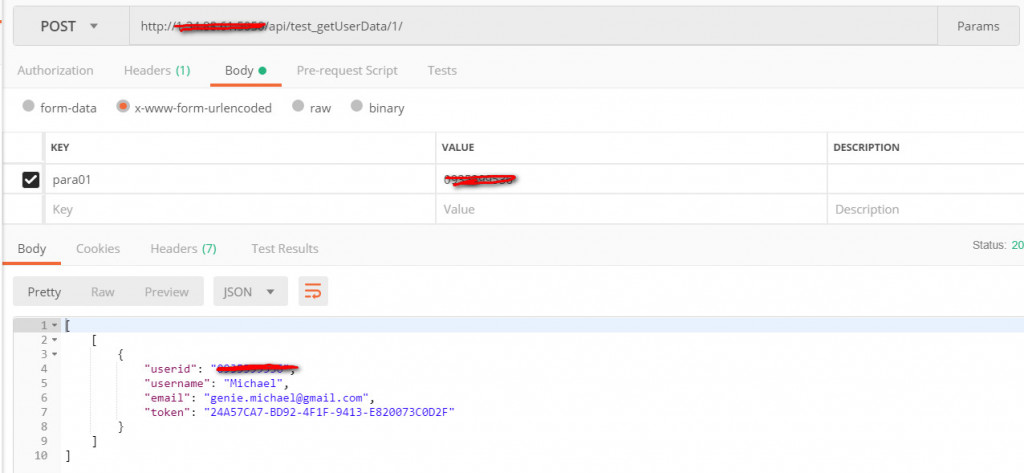Click the "email" key in response
The height and width of the screenshot is (473, 1024).
[167, 397]
